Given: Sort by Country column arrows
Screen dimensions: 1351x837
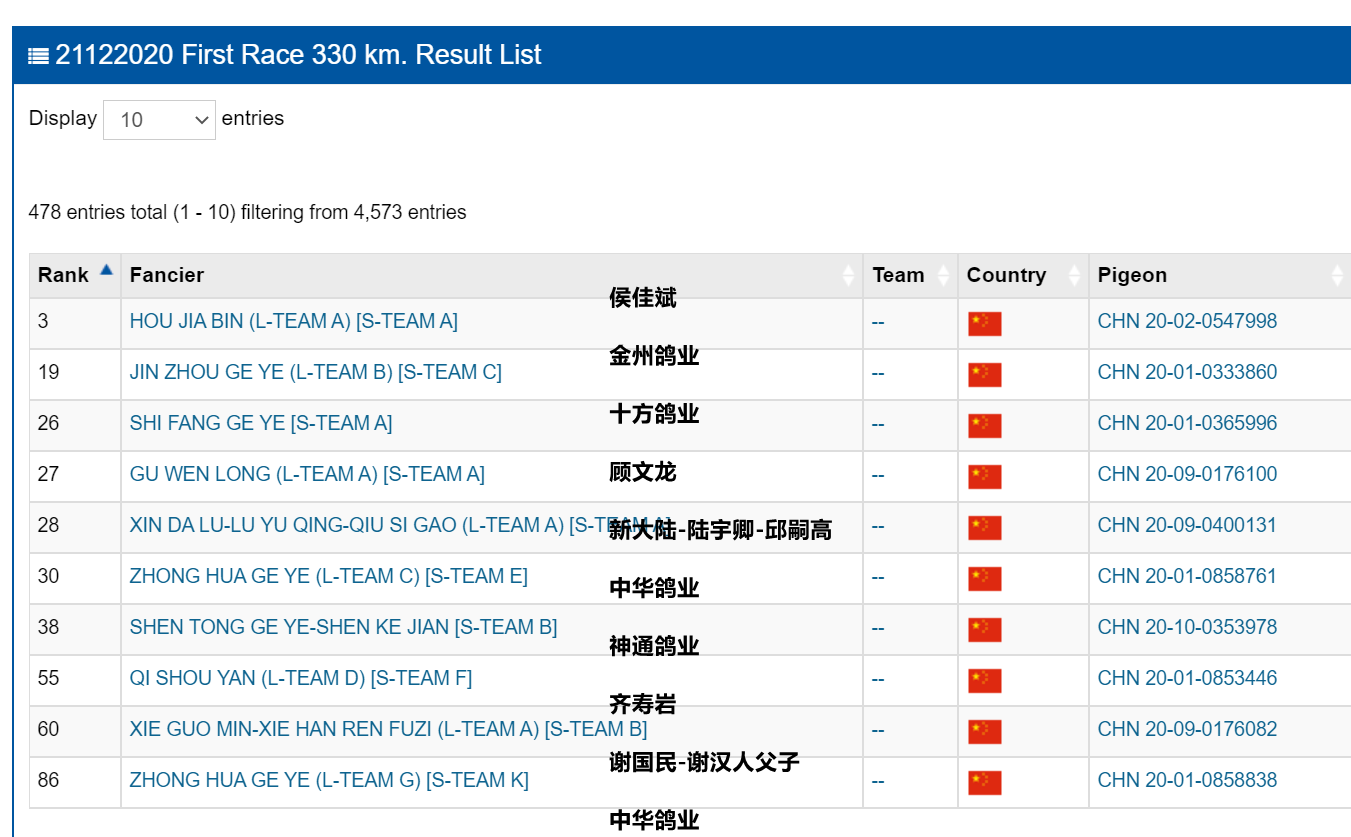Looking at the screenshot, I should (1075, 275).
